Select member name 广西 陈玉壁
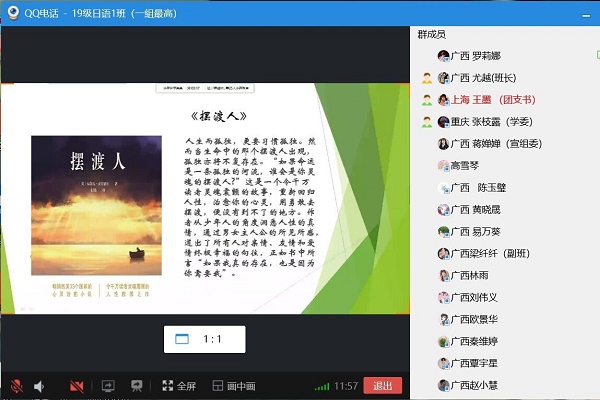600x400 pixels. pyautogui.click(x=478, y=188)
